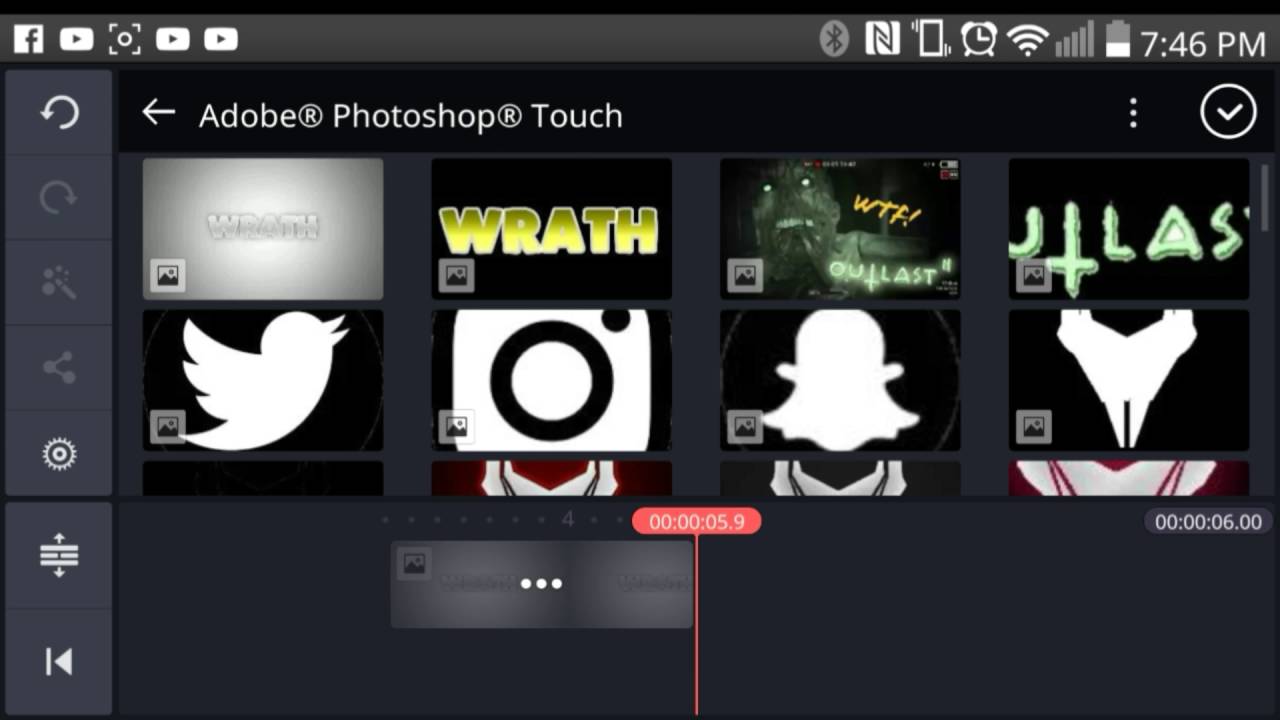Go back from Adobe Photoshop Touch folder
The height and width of the screenshot is (720, 1280).
pos(159,113)
